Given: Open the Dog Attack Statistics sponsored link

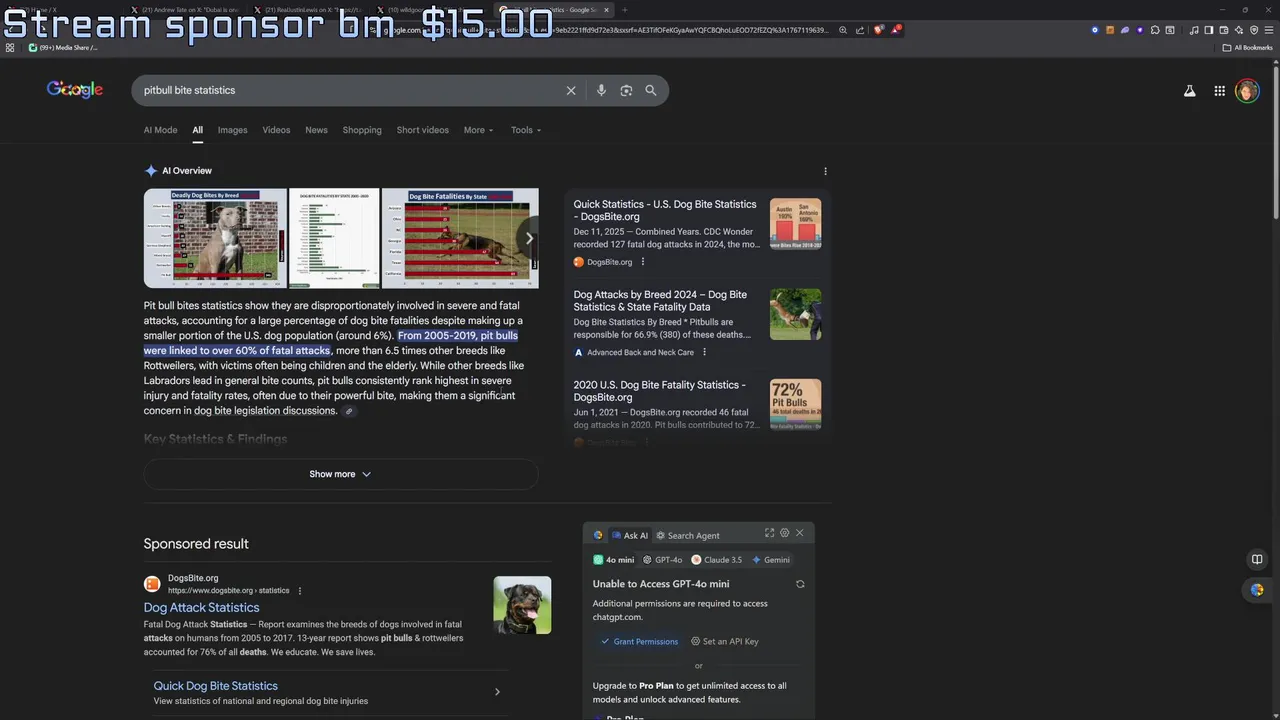Looking at the screenshot, I should pos(201,607).
